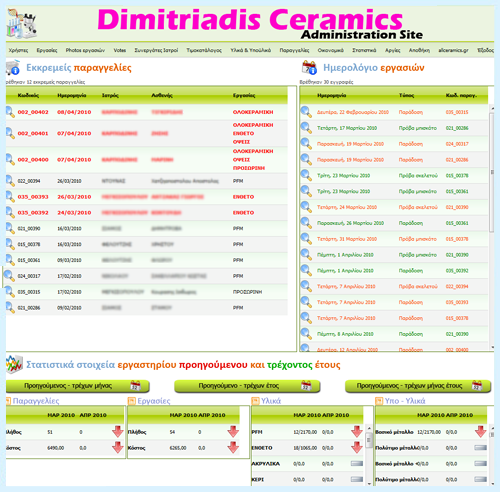View pending order 015_00378 via magnifier icon
Viewport: 500px width, 492px height.
tap(10, 244)
